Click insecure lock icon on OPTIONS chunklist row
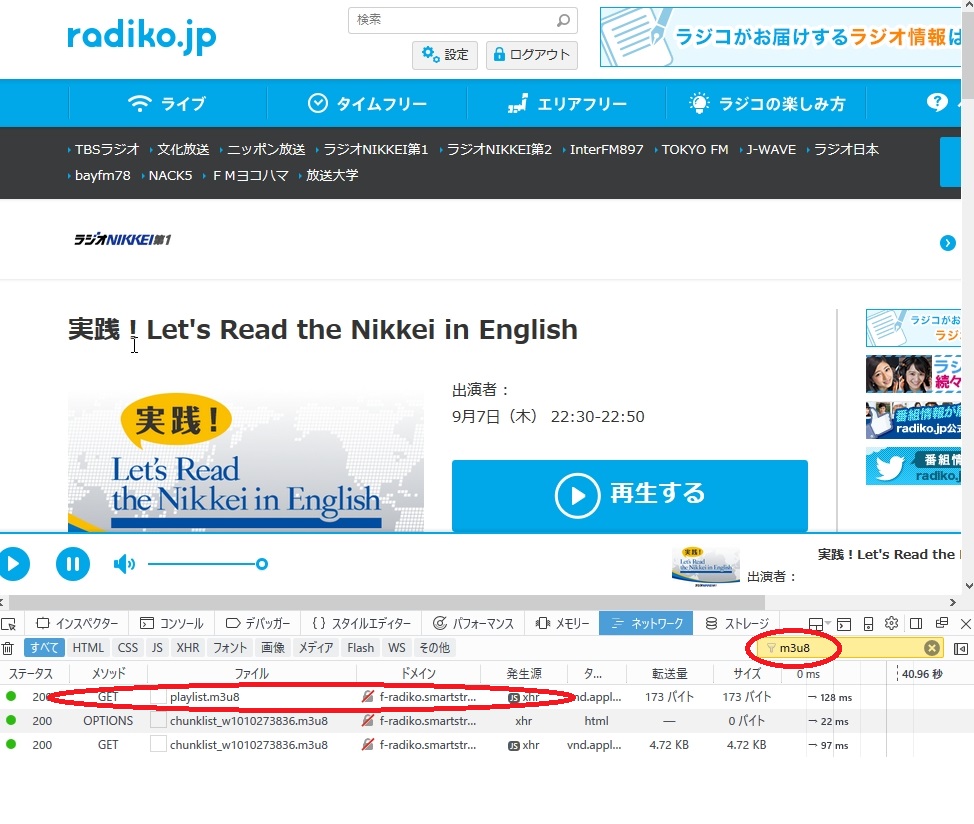This screenshot has height=824, width=974. pos(368,720)
